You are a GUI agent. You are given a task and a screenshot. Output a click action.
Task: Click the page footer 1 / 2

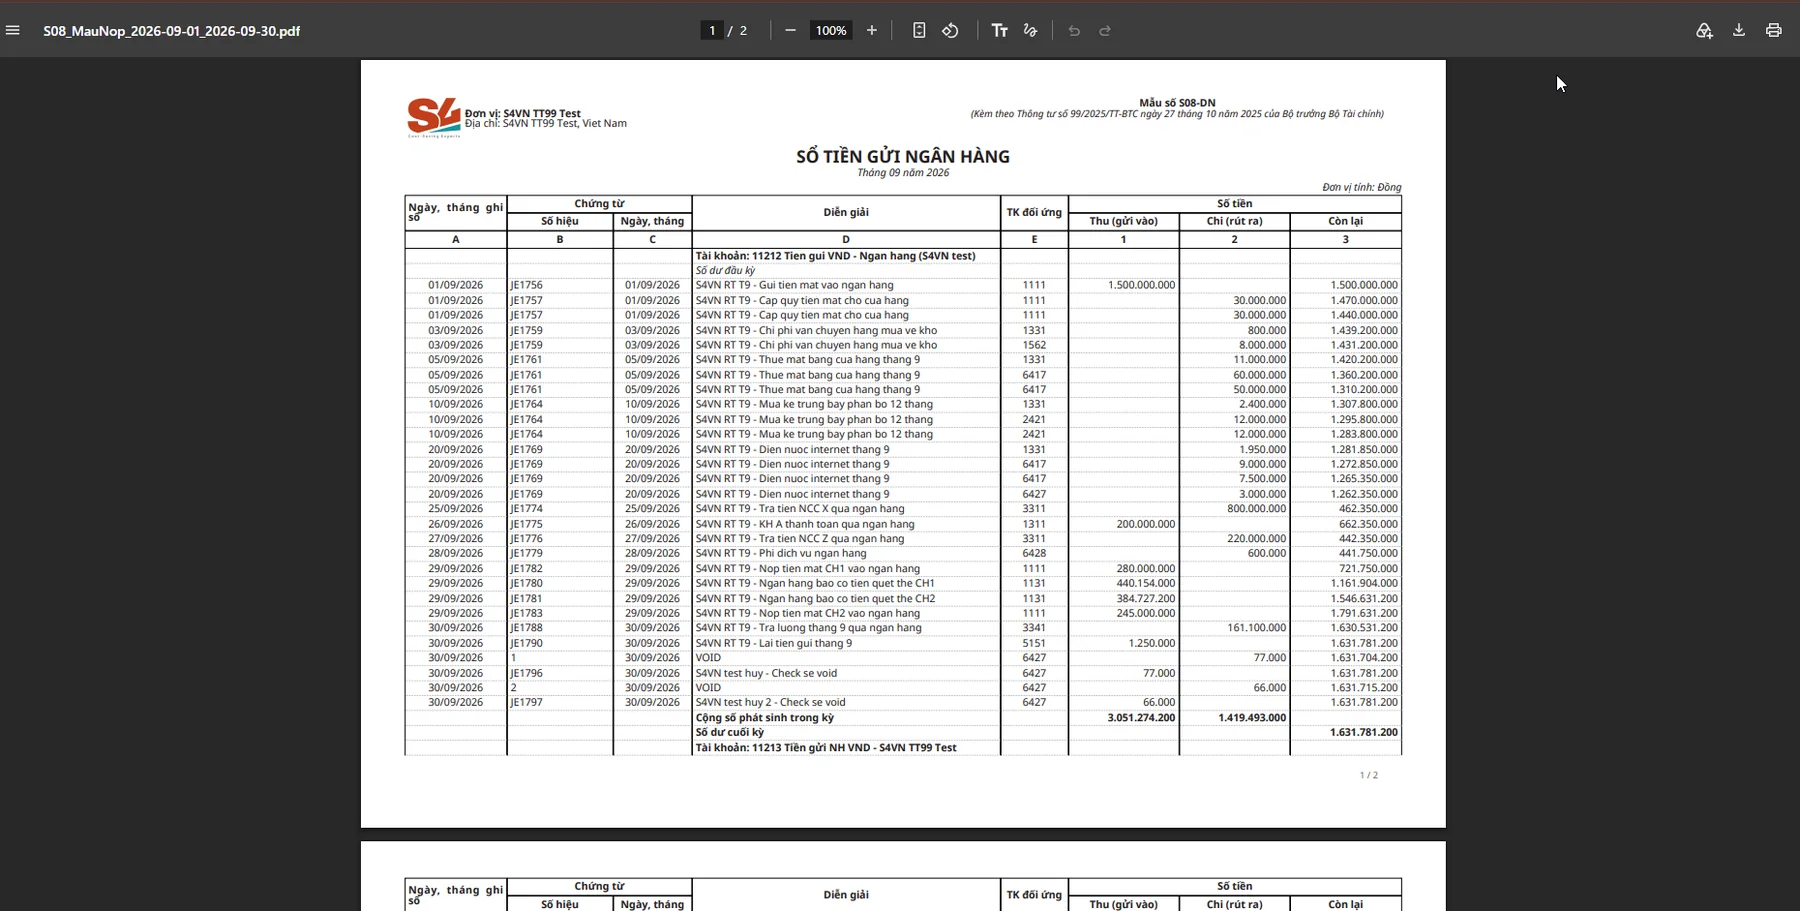click(1369, 775)
